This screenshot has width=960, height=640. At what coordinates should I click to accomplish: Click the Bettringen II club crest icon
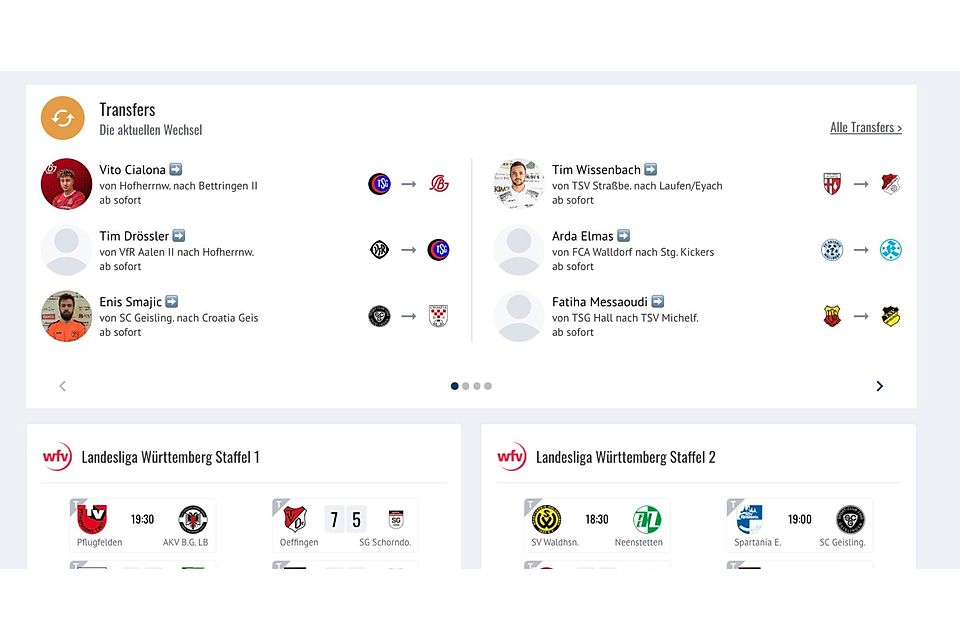click(x=439, y=184)
